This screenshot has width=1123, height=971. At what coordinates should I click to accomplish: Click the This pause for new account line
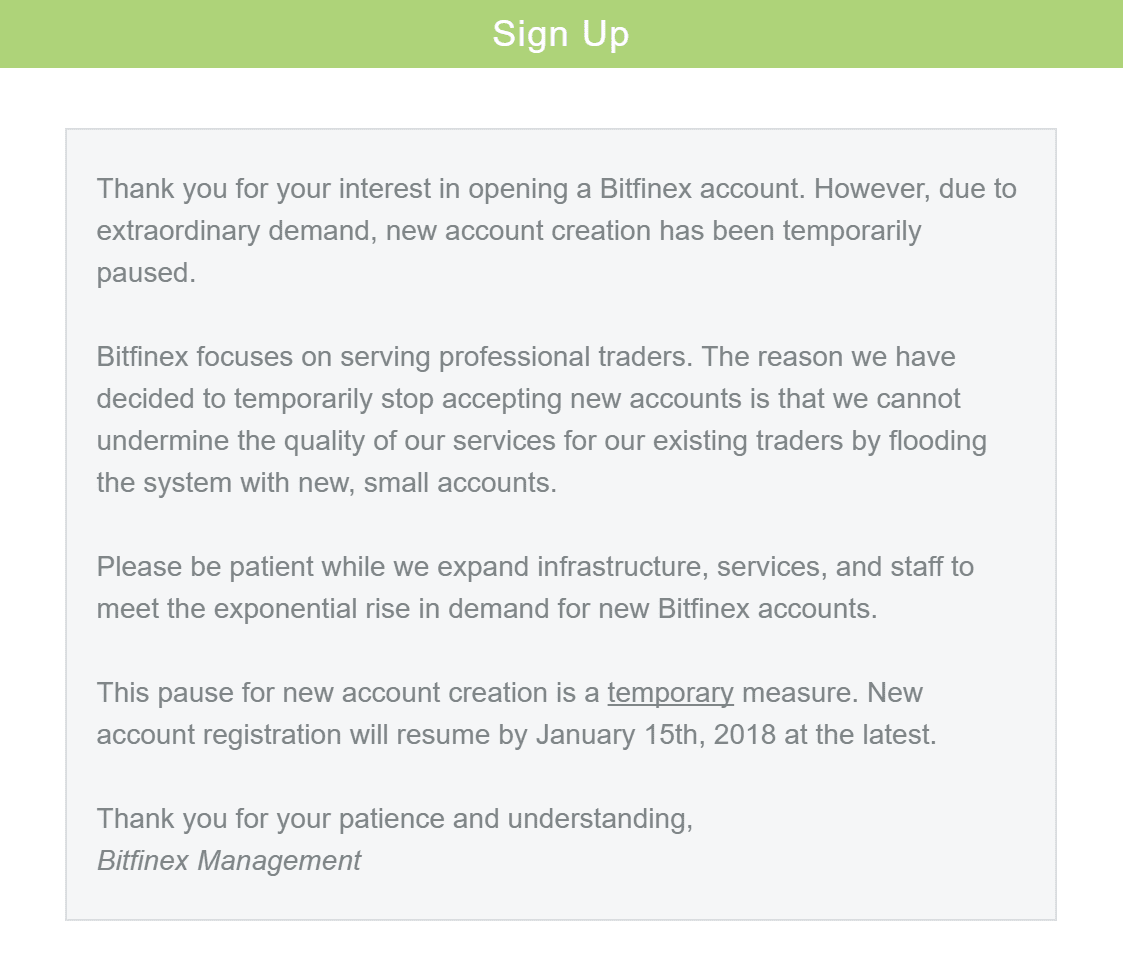[x=509, y=693]
